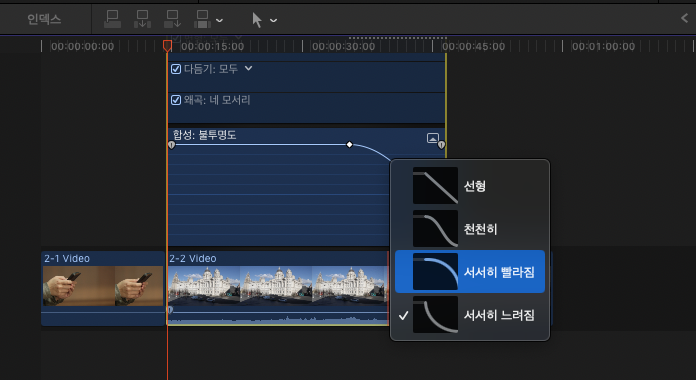Open the tool picker dropdown chevron
696x380 pixels.
click(x=273, y=20)
